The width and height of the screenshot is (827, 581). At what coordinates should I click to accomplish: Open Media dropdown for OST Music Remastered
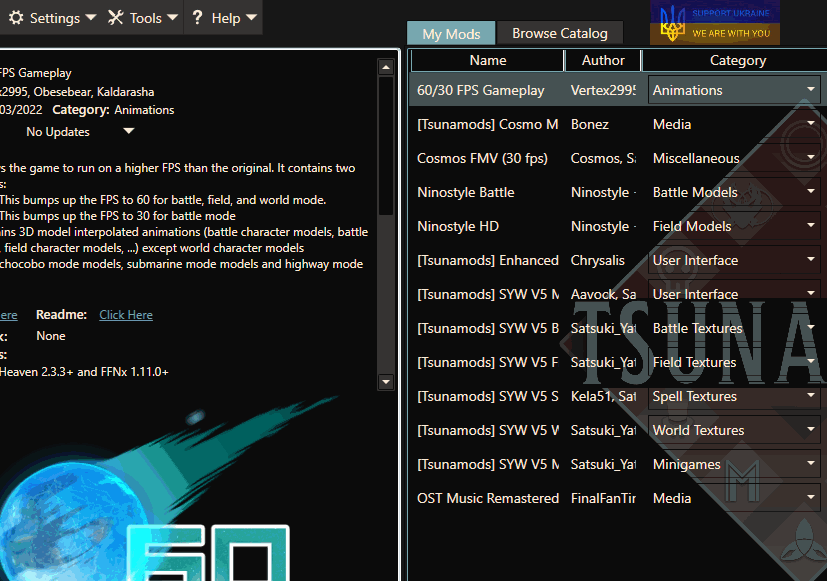pos(734,498)
